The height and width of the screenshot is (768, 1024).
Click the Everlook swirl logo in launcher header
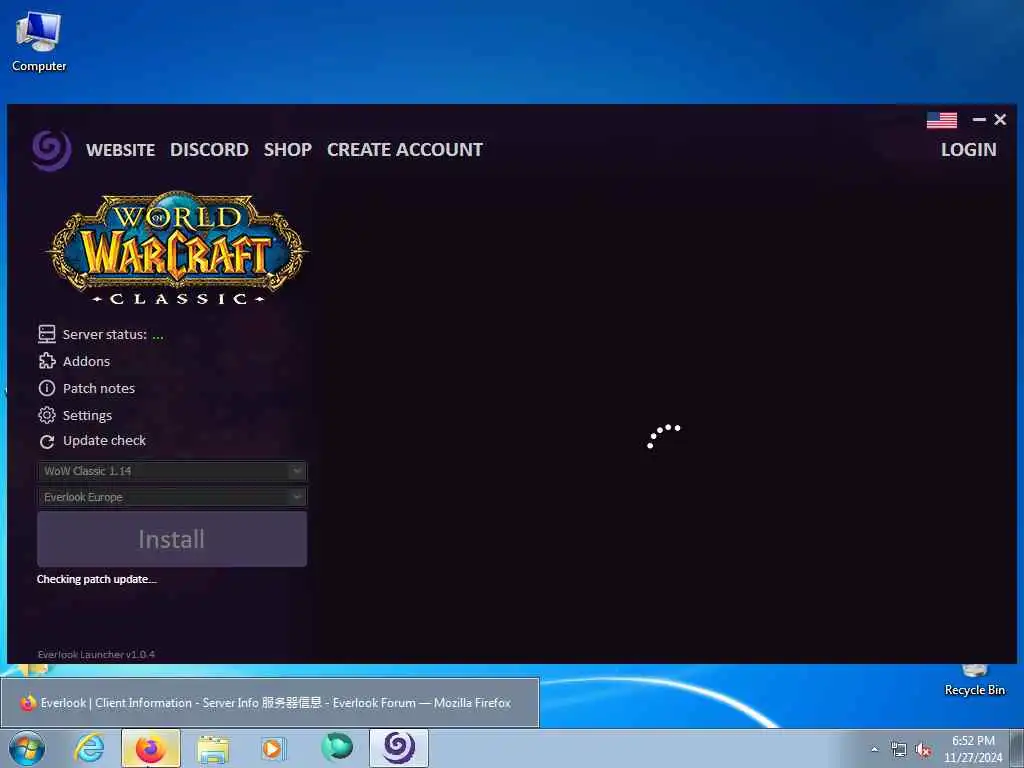51,150
